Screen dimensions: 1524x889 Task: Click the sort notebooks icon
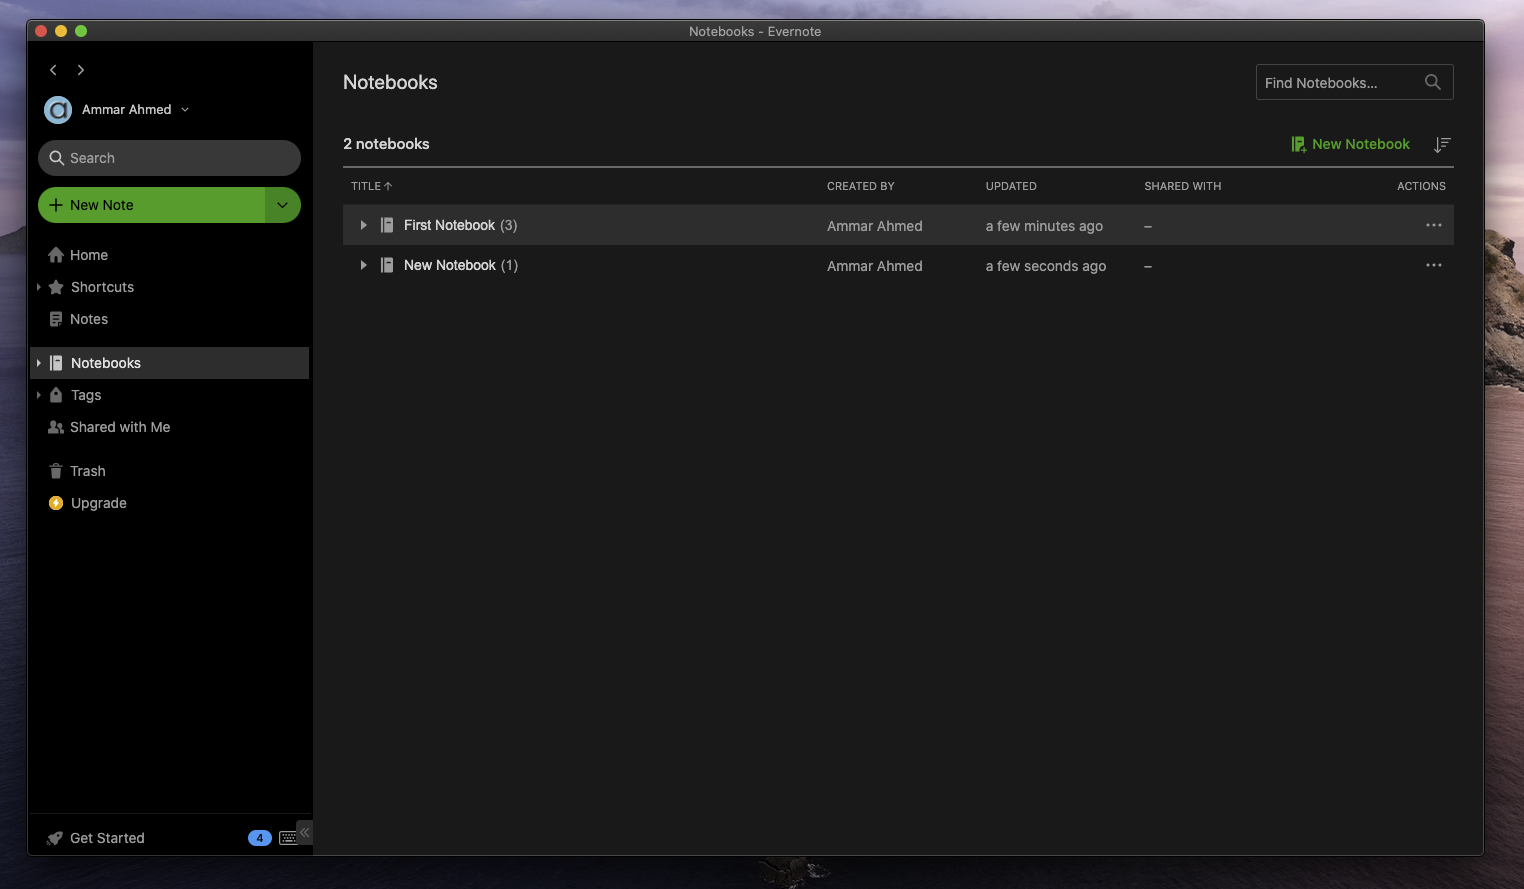pyautogui.click(x=1441, y=144)
